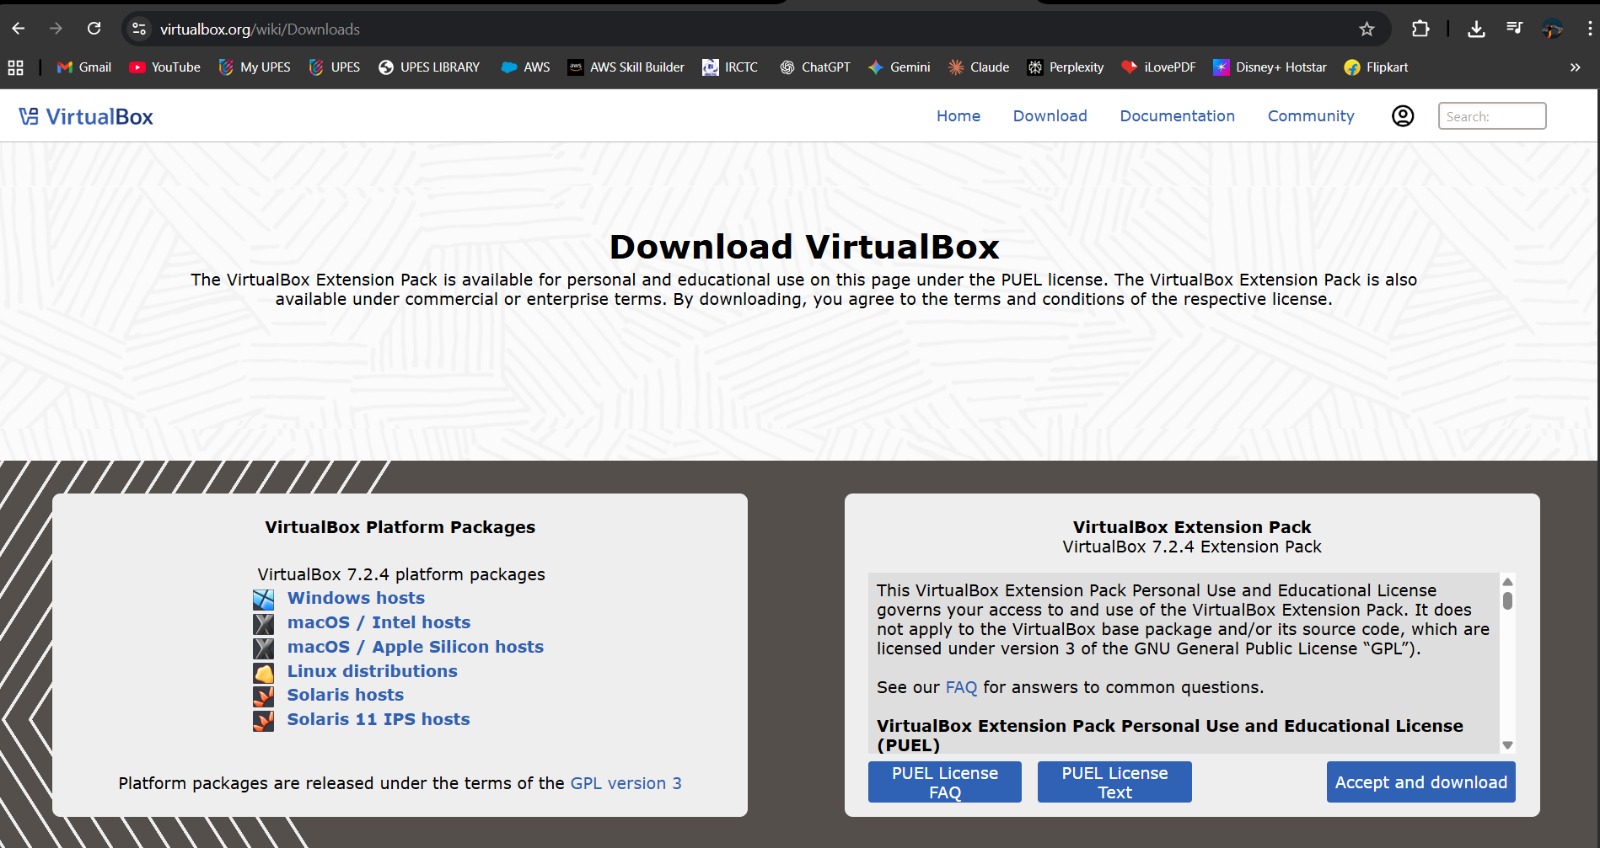This screenshot has width=1600, height=848.
Task: Open the user account profile icon
Action: [x=1403, y=116]
